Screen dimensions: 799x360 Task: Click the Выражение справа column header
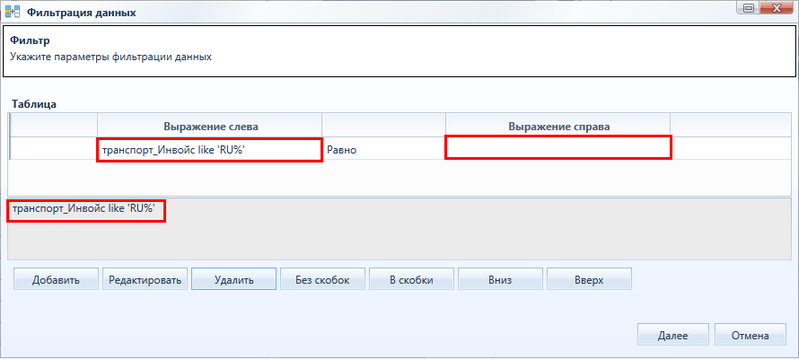click(558, 126)
